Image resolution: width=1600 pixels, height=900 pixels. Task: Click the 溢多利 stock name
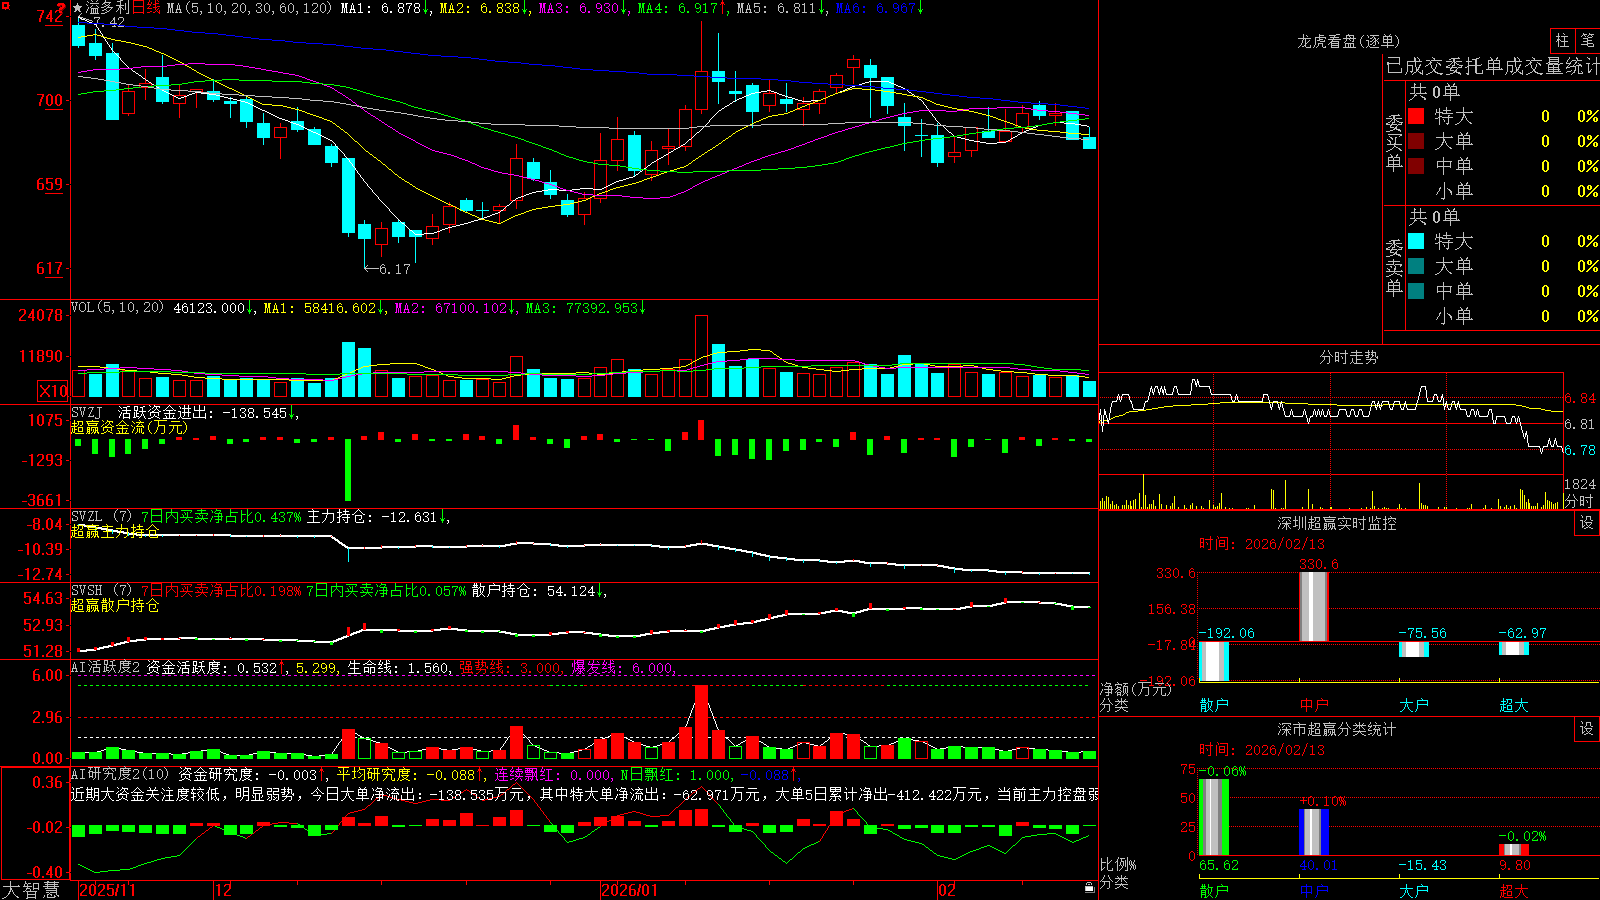pos(108,8)
